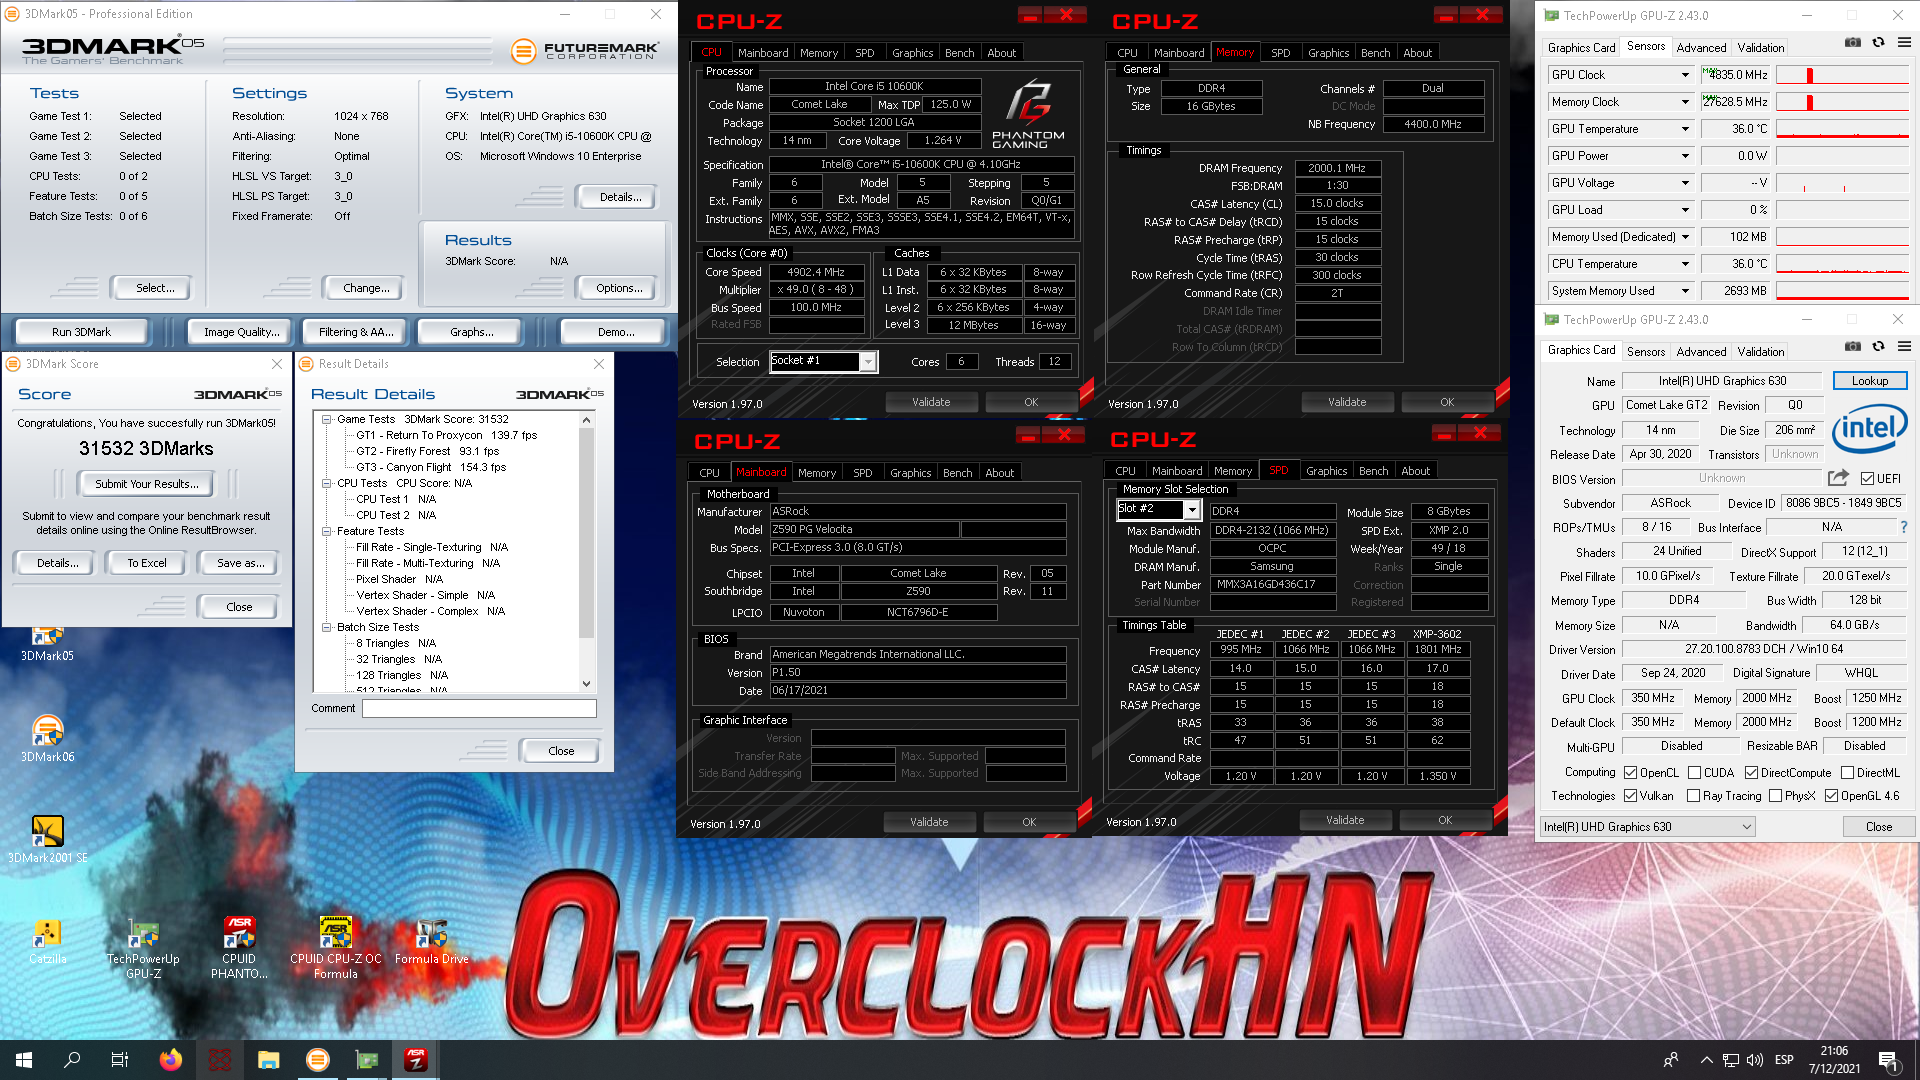Open the Intel UHD Graphics 630 selector dropdown
Screen dimensions: 1920x1080
pyautogui.click(x=1647, y=827)
